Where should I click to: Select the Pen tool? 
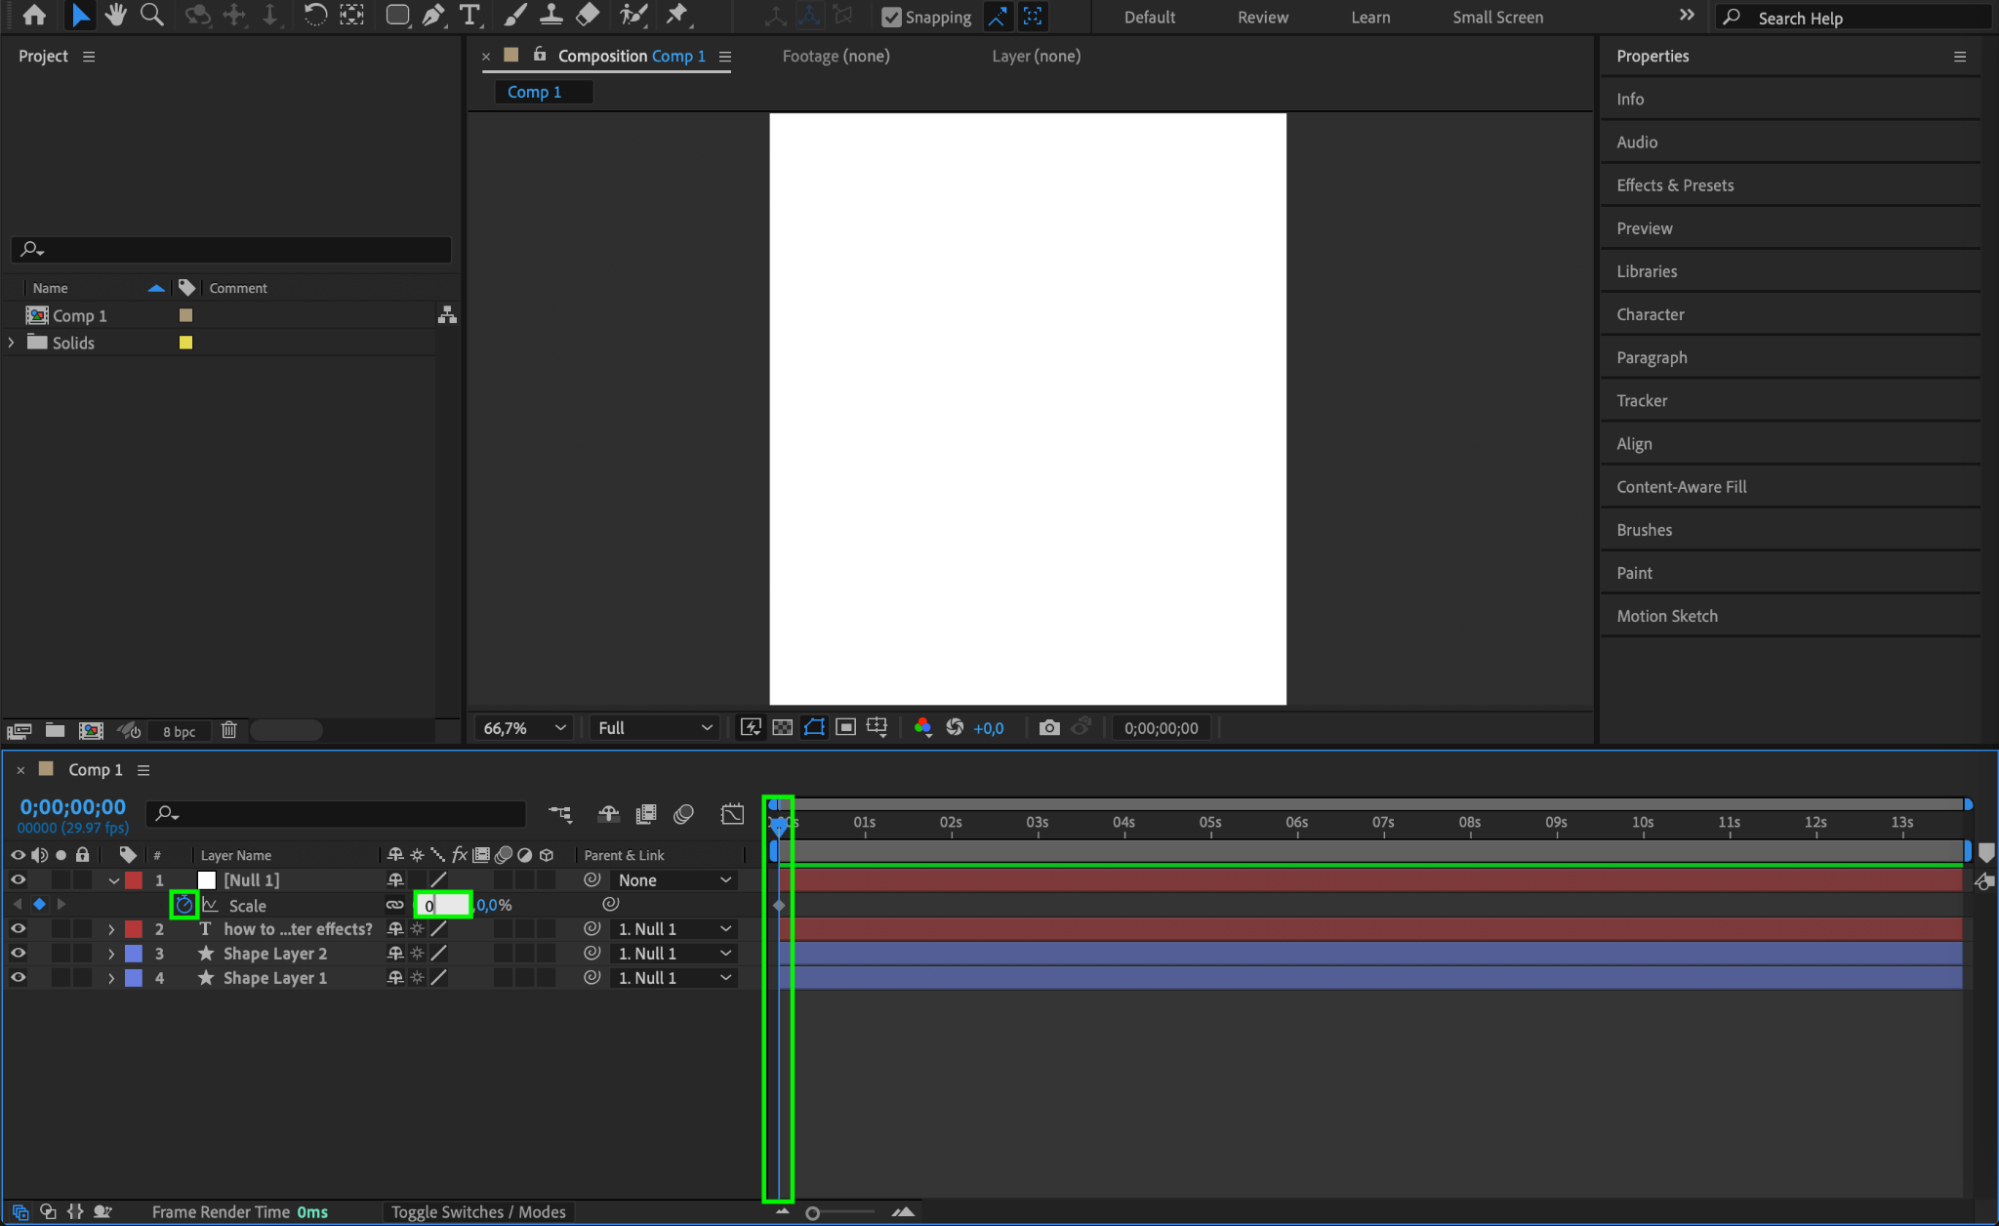(433, 15)
